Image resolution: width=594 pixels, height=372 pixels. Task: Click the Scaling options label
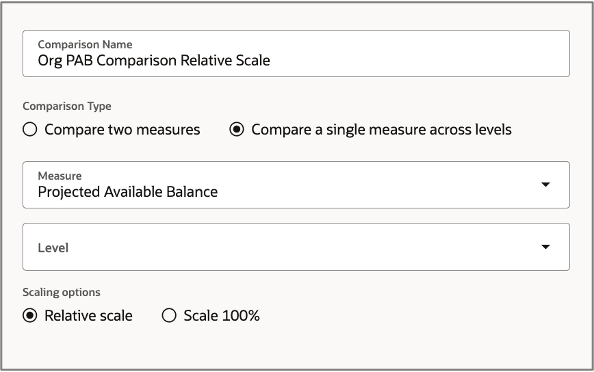(61, 292)
